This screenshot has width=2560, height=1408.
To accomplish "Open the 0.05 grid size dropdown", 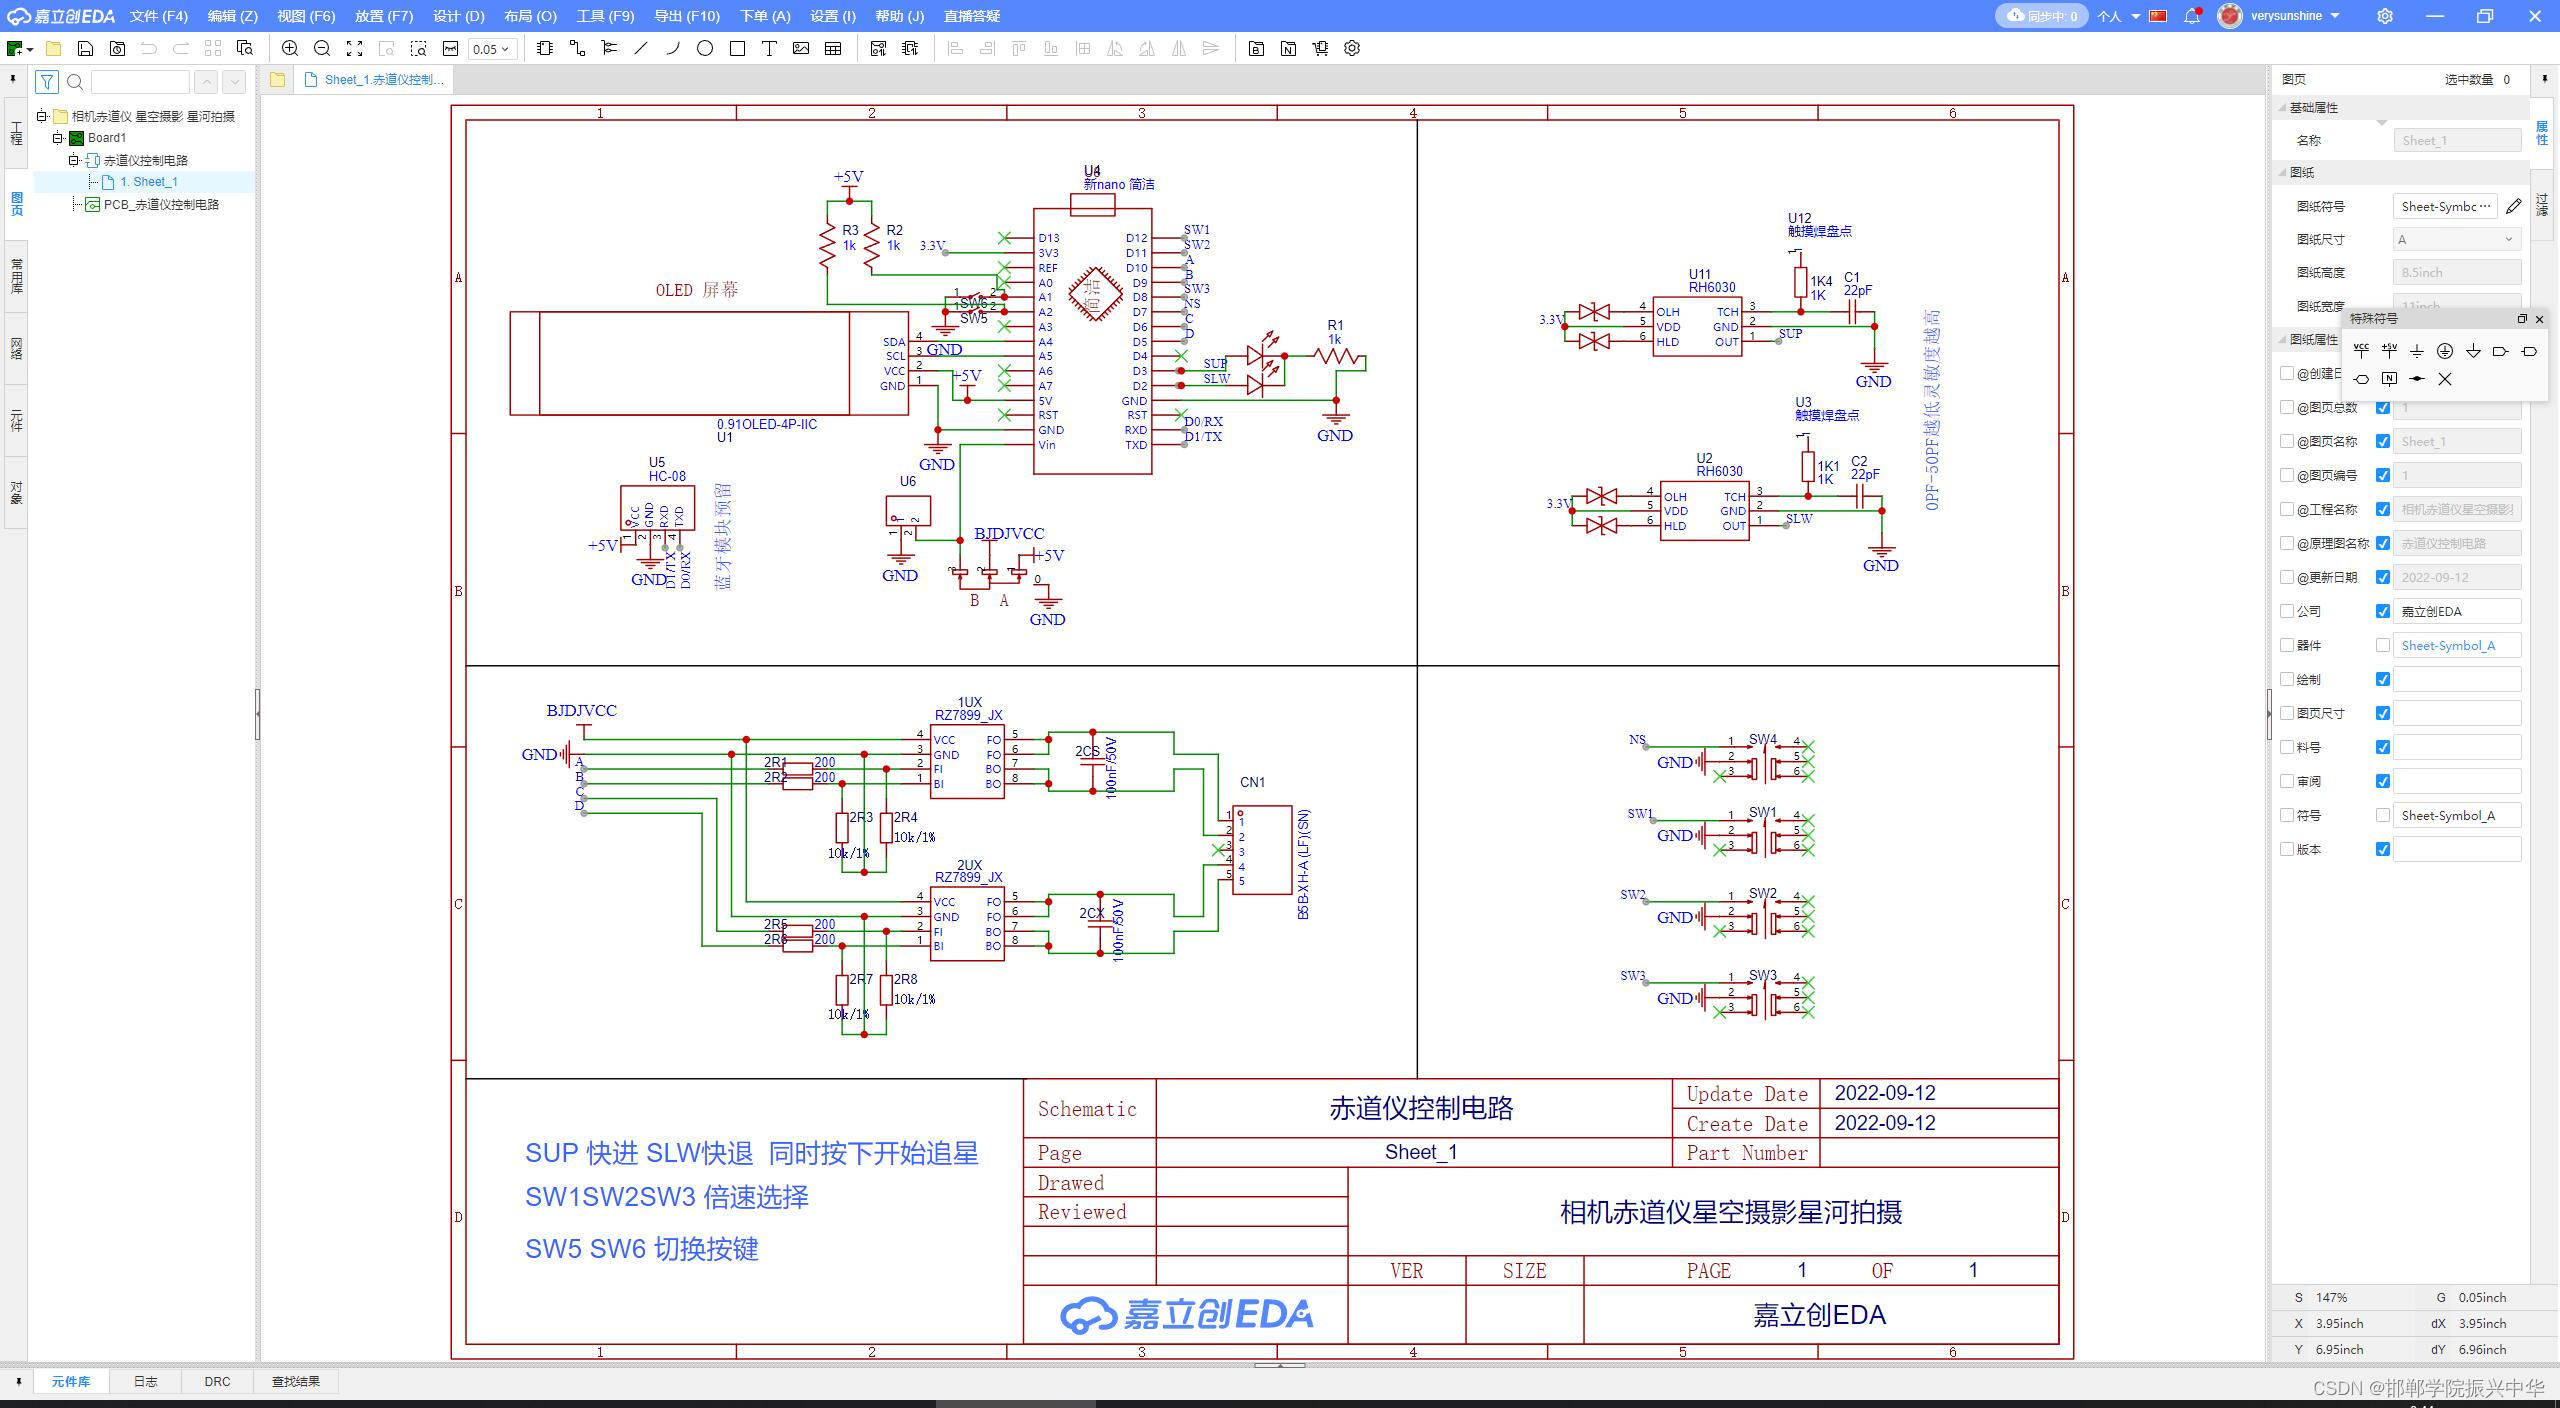I will tap(492, 48).
